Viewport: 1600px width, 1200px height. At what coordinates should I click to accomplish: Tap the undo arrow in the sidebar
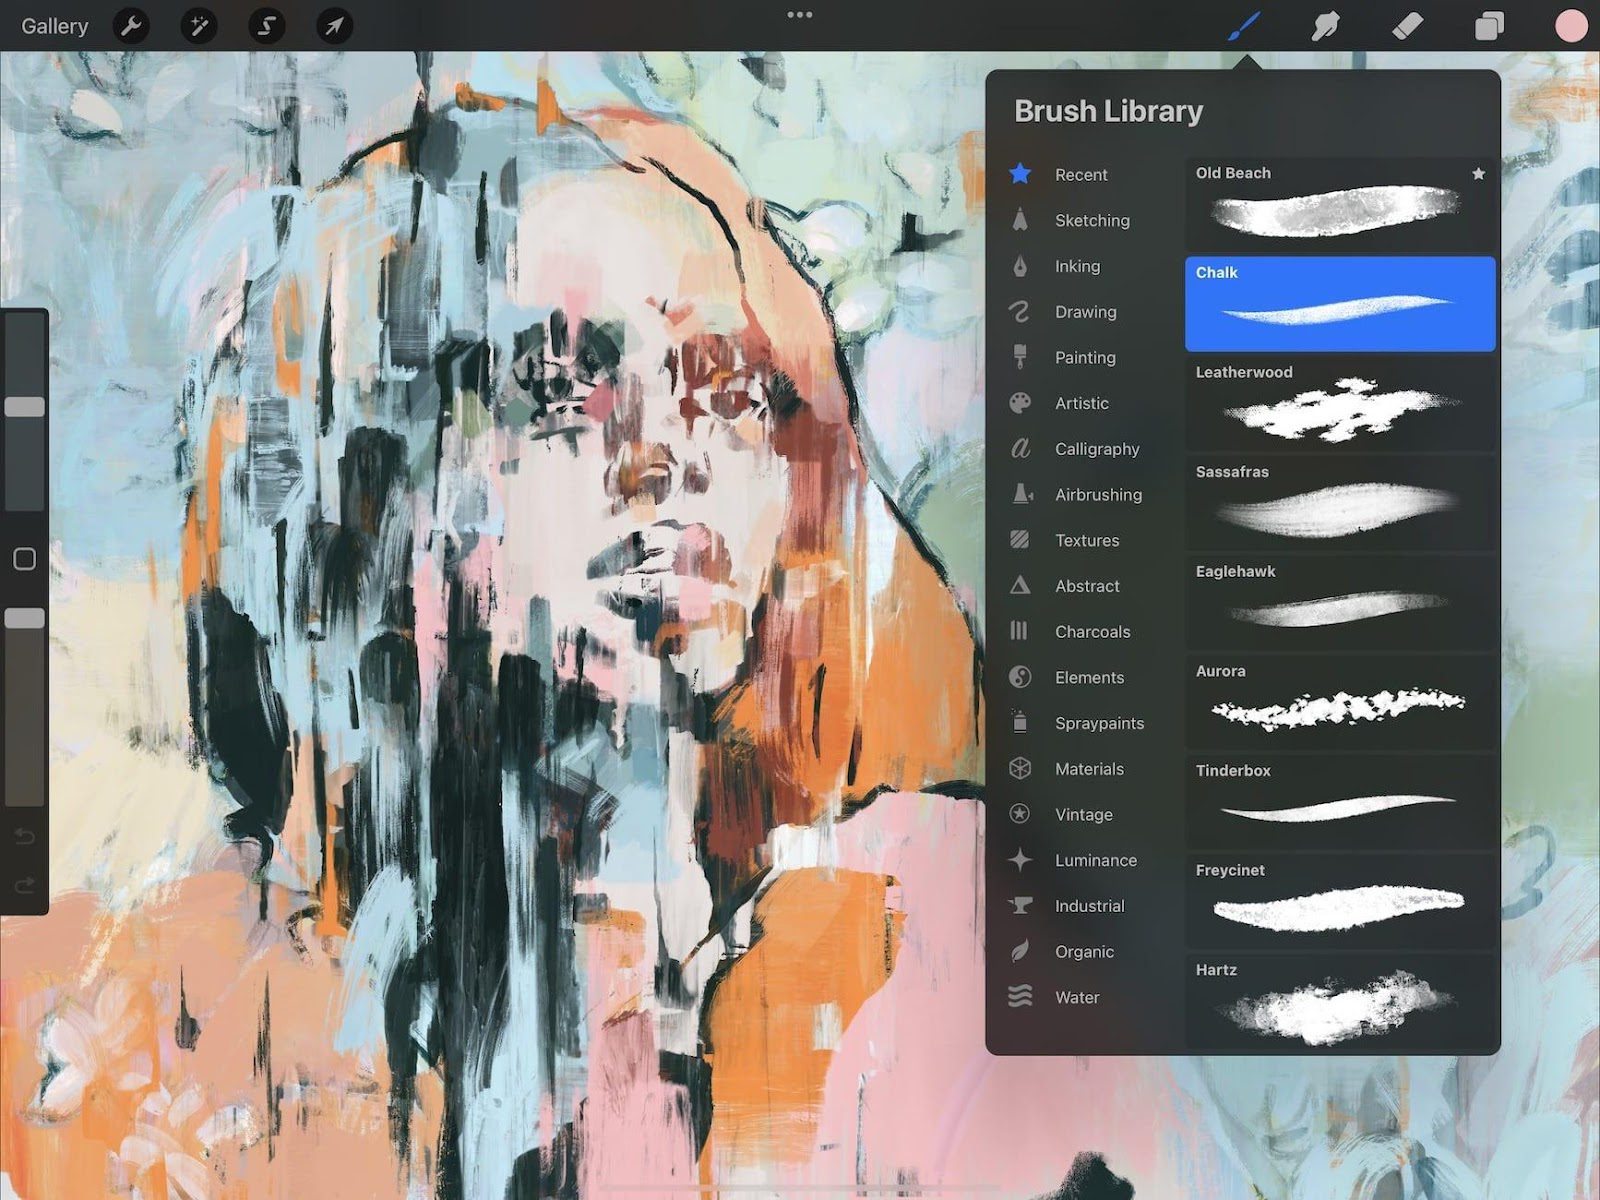[24, 839]
